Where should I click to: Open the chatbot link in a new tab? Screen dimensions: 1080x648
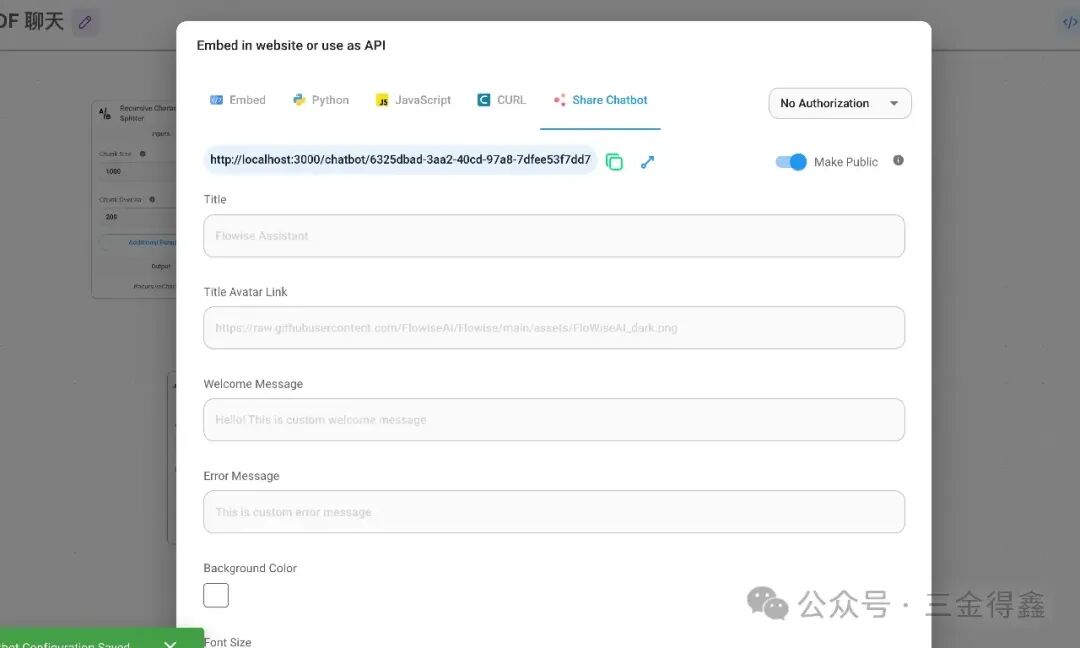tap(647, 162)
